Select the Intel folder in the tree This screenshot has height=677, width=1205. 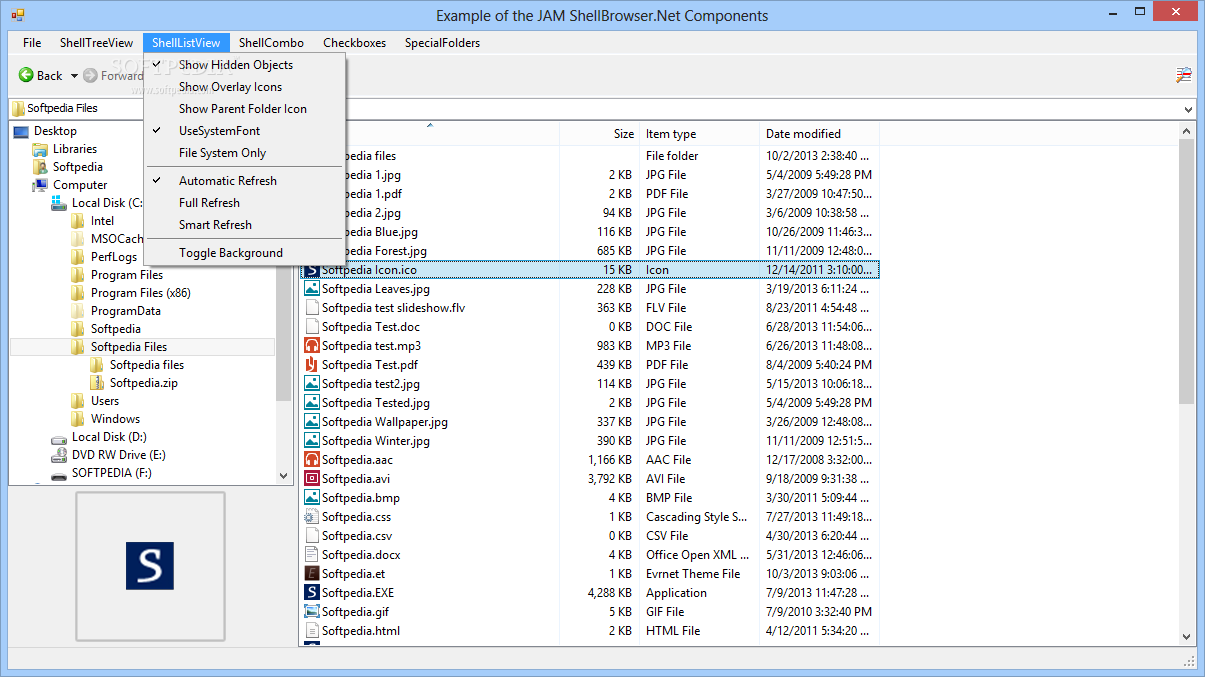point(102,221)
